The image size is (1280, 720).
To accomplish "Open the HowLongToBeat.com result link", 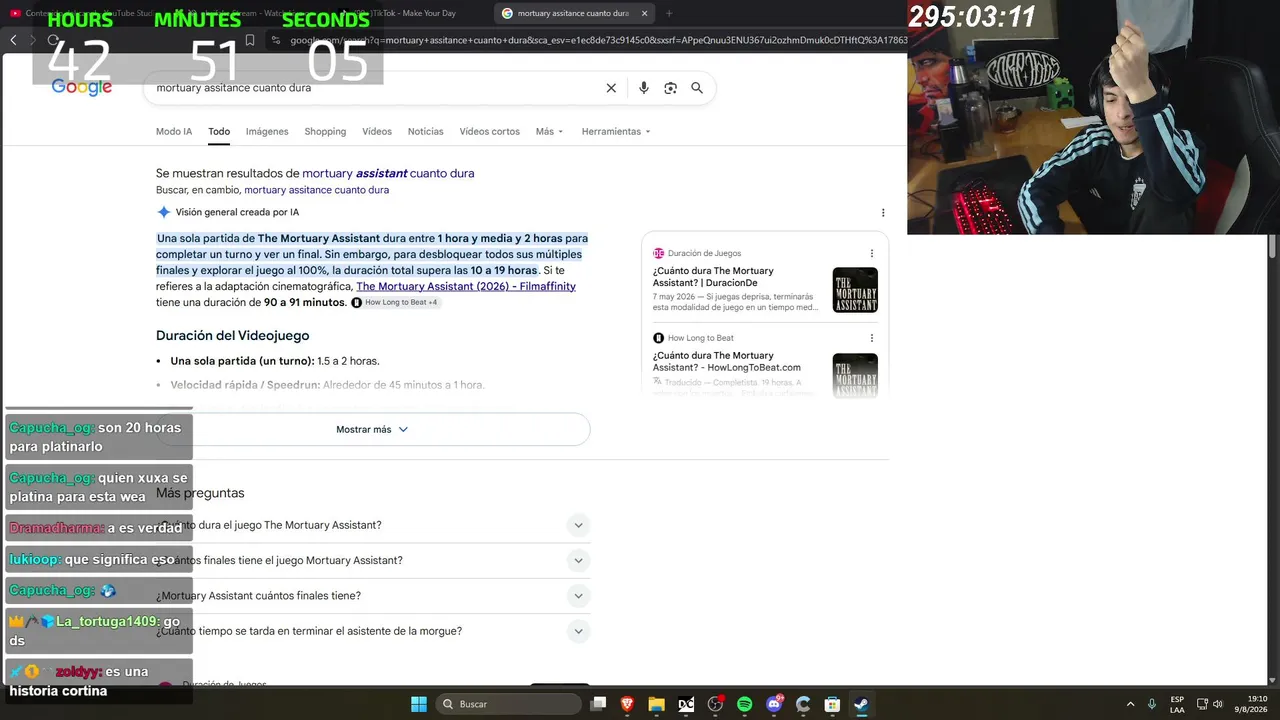I will click(727, 361).
